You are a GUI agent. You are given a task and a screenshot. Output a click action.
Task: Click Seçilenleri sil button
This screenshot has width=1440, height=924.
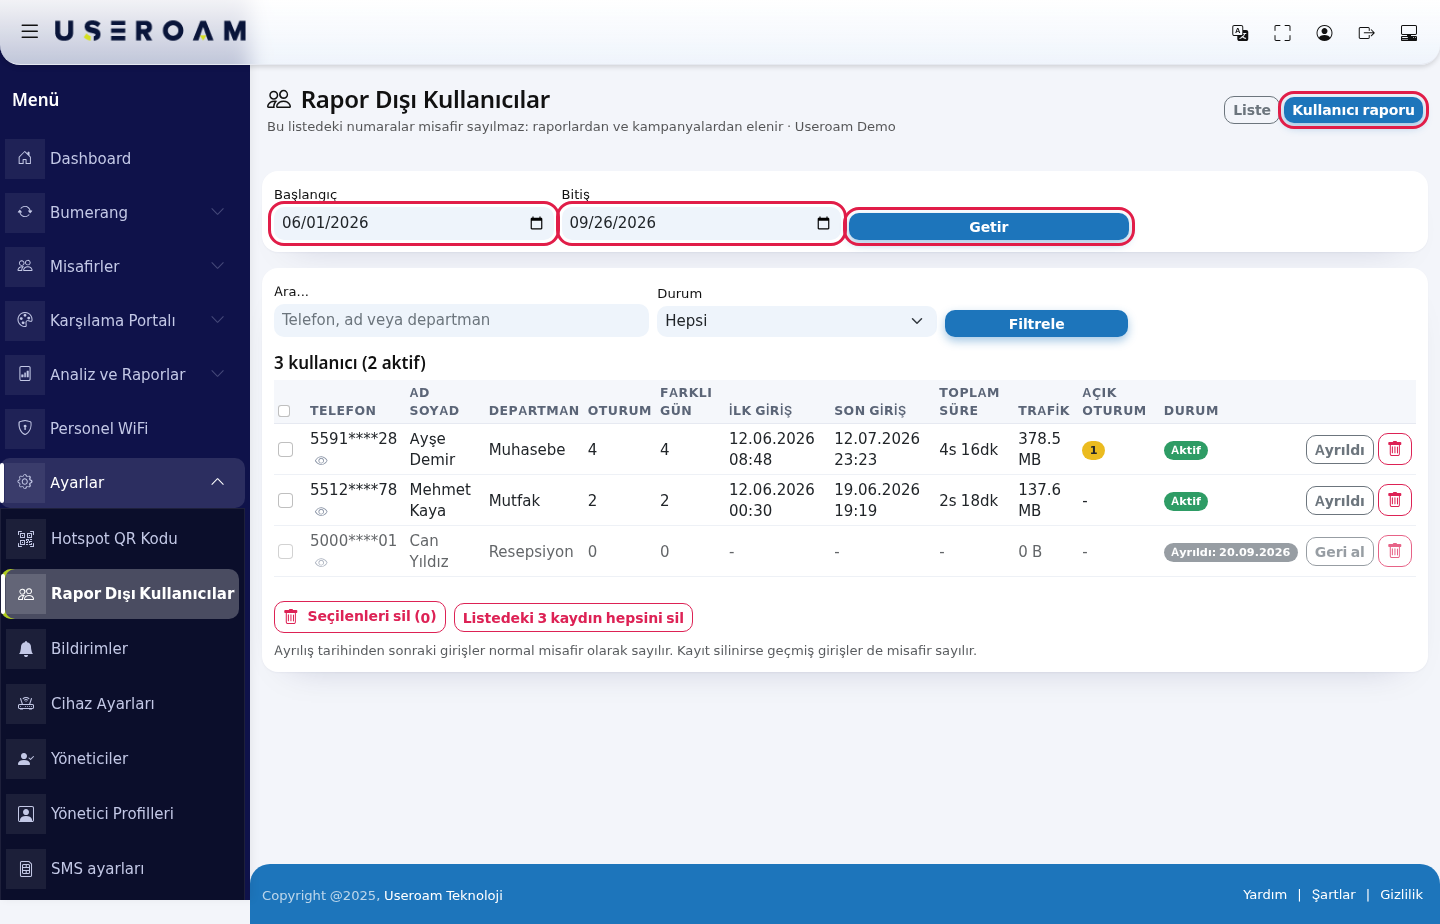360,617
